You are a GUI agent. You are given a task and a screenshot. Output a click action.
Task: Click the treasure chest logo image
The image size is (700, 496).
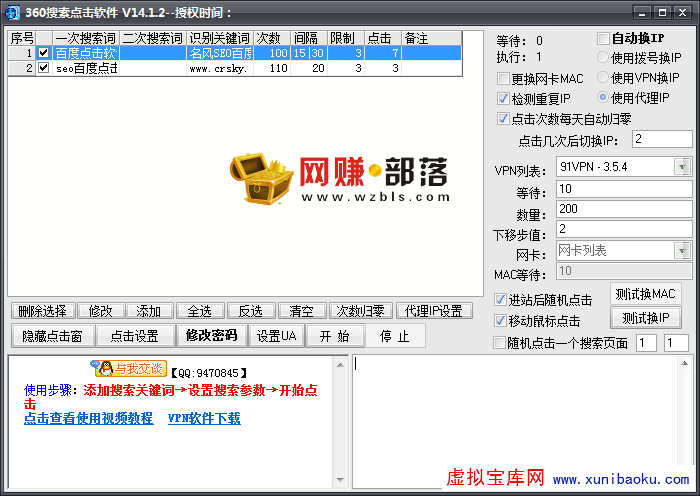[x=260, y=180]
